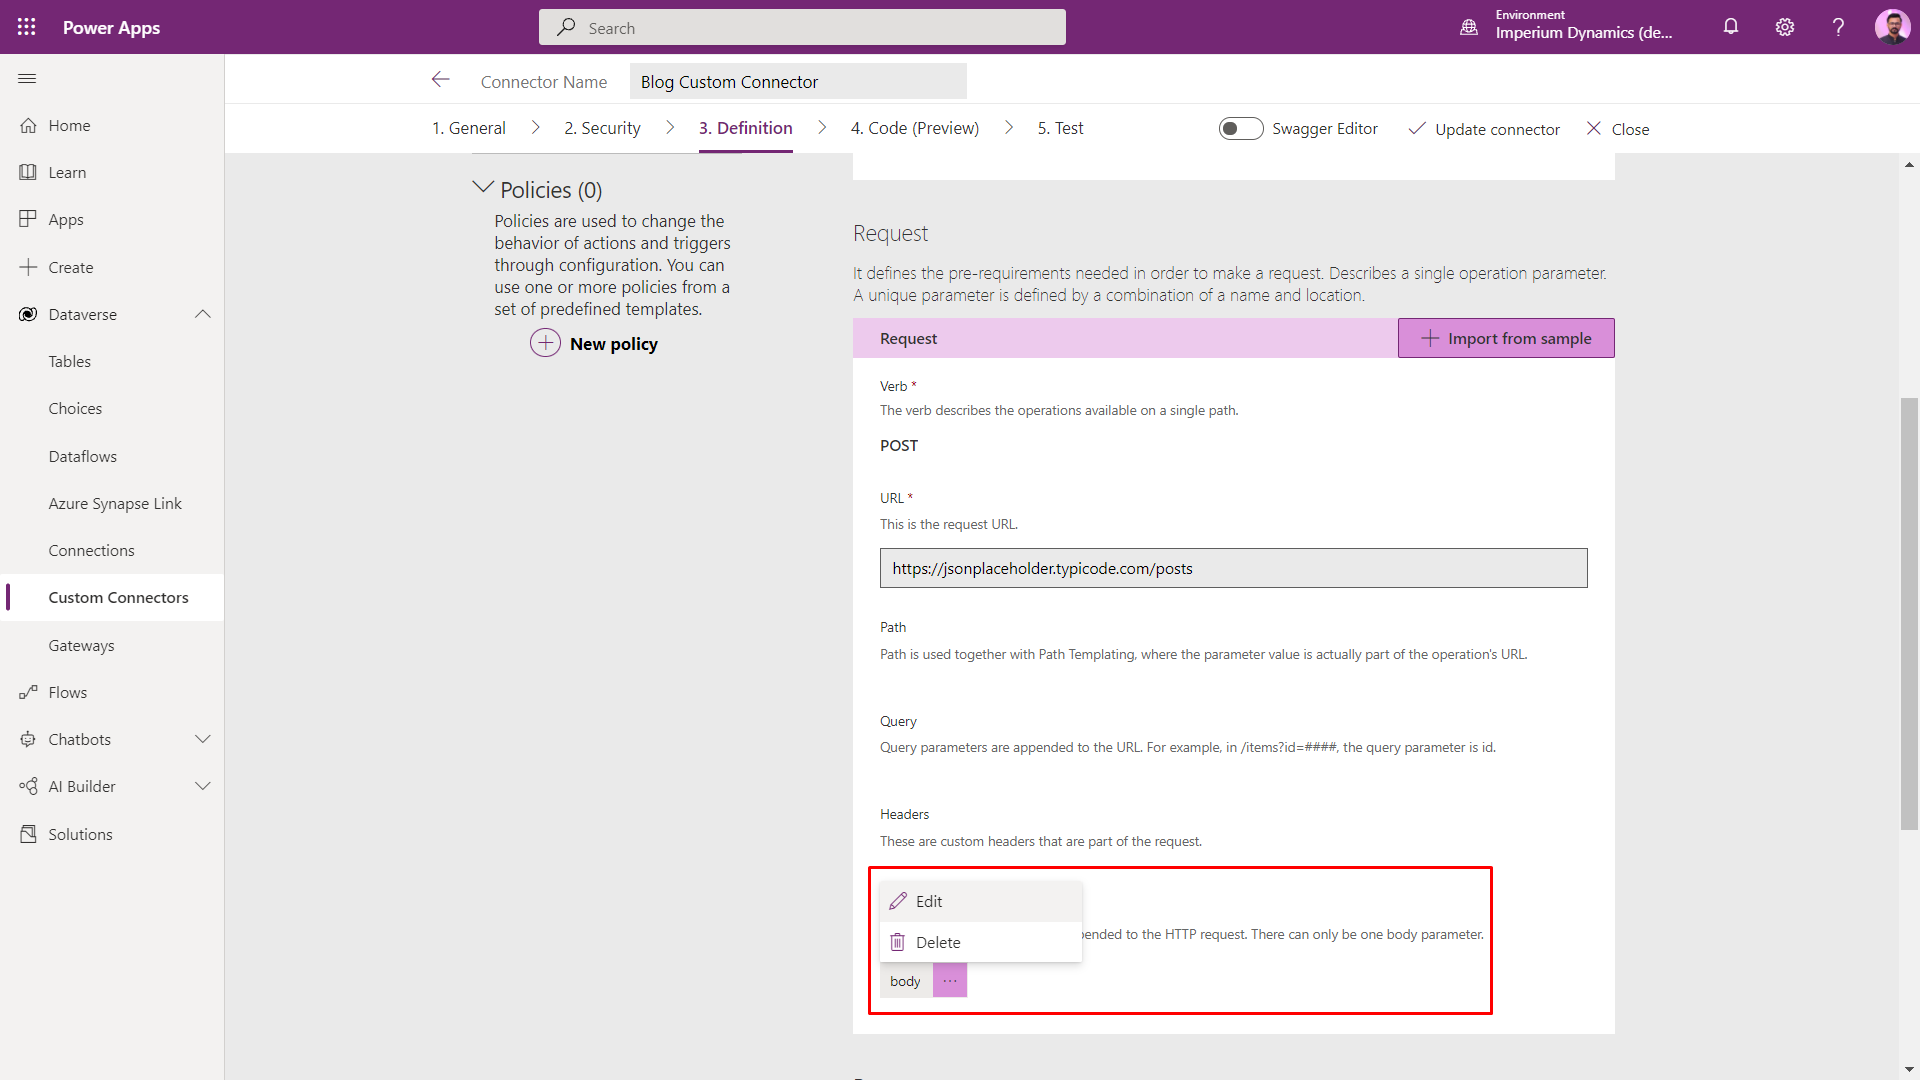Click the help question mark icon
The width and height of the screenshot is (1920, 1080).
pos(1838,27)
